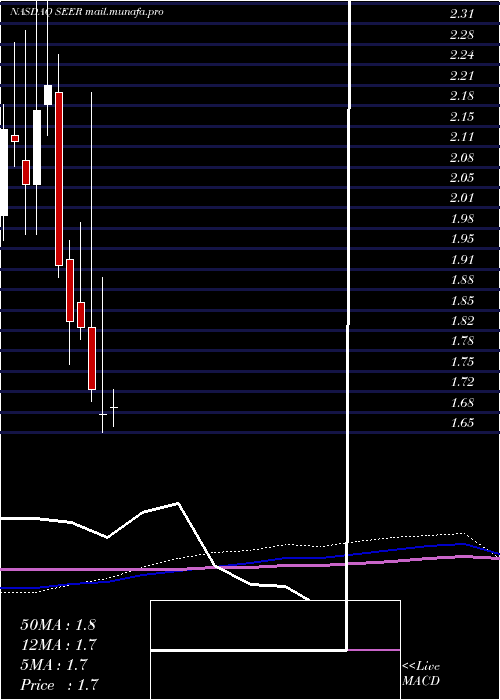Click the 1.75 price axis label
The width and height of the screenshot is (500, 700).
point(462,362)
